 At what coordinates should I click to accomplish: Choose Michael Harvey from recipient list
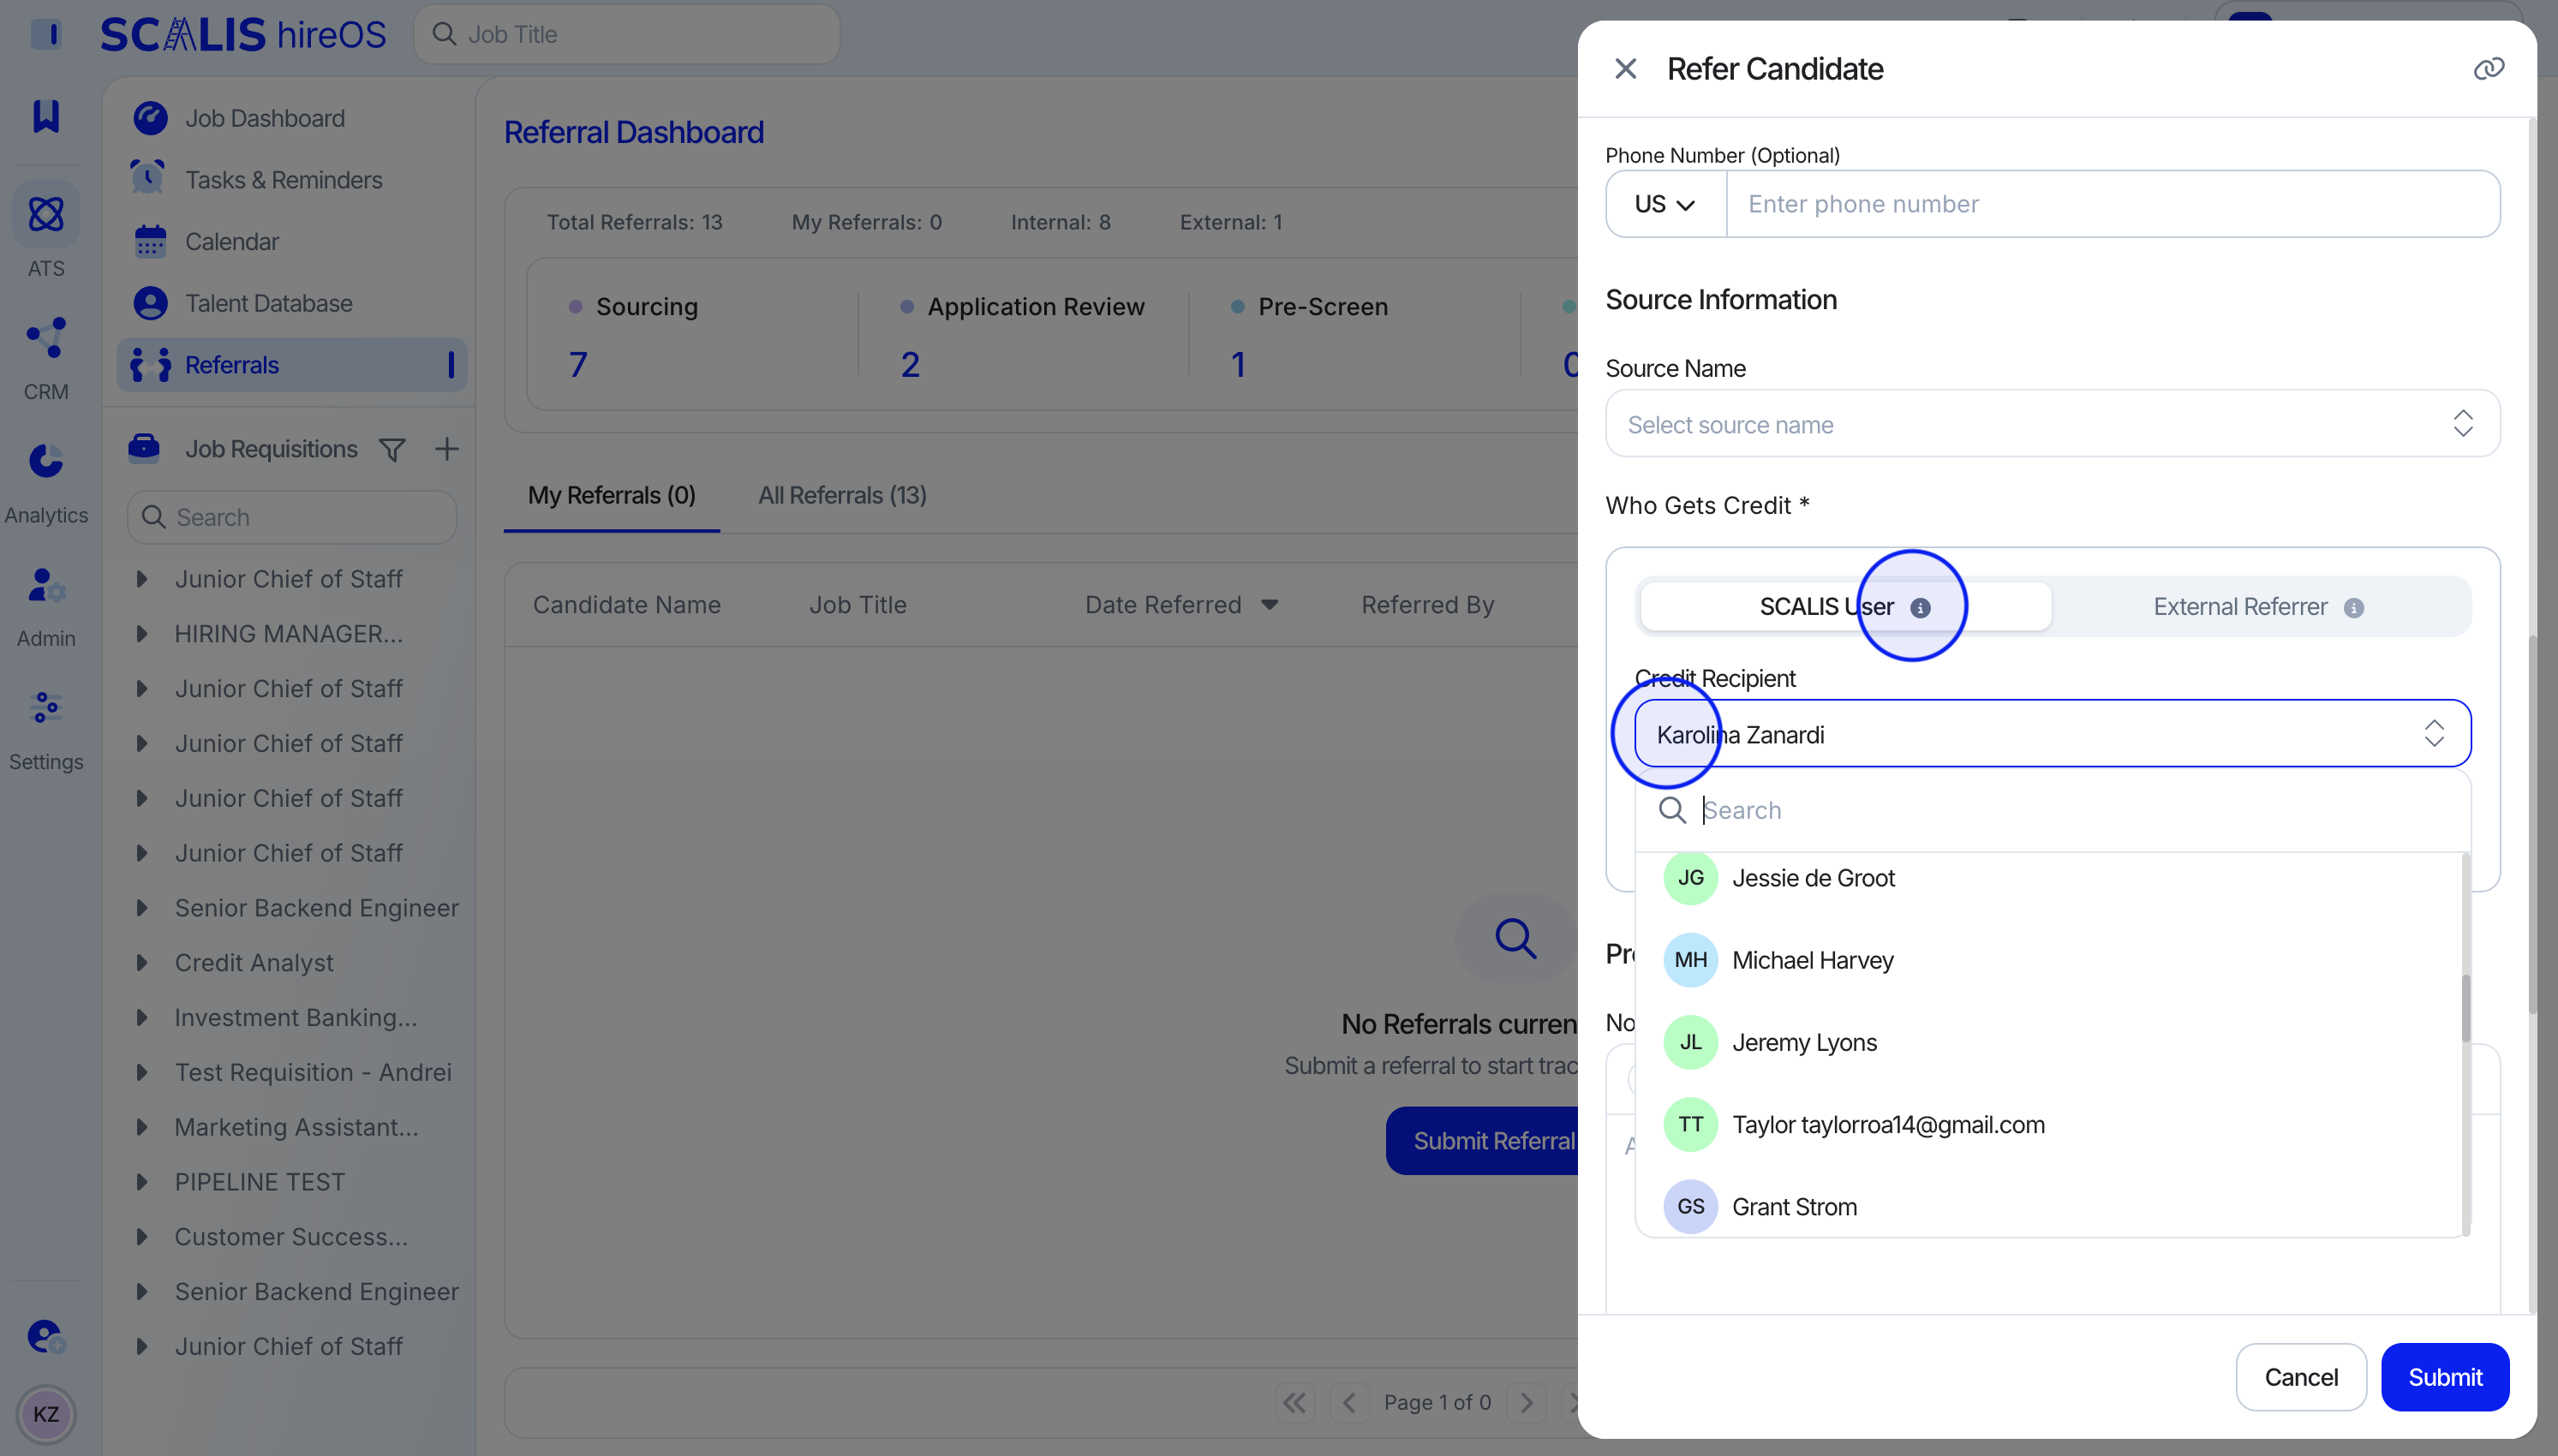point(1812,960)
